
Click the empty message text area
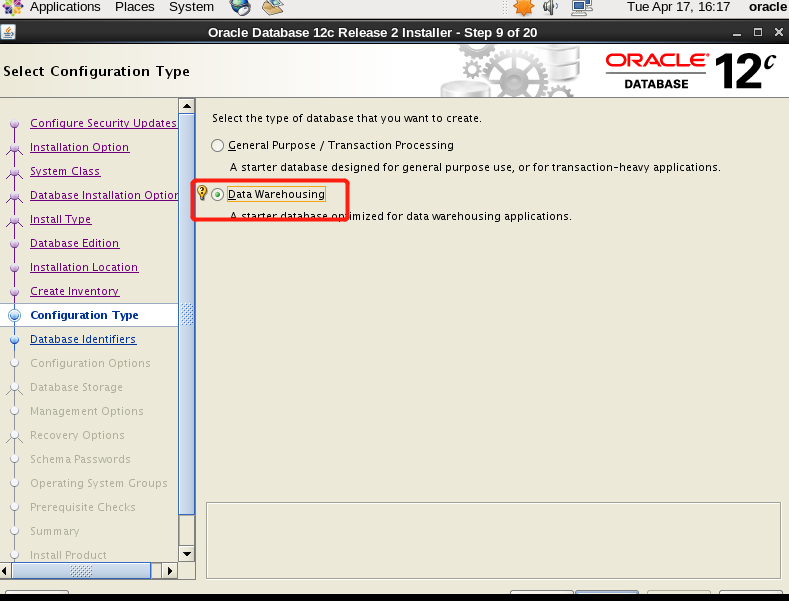click(x=493, y=541)
